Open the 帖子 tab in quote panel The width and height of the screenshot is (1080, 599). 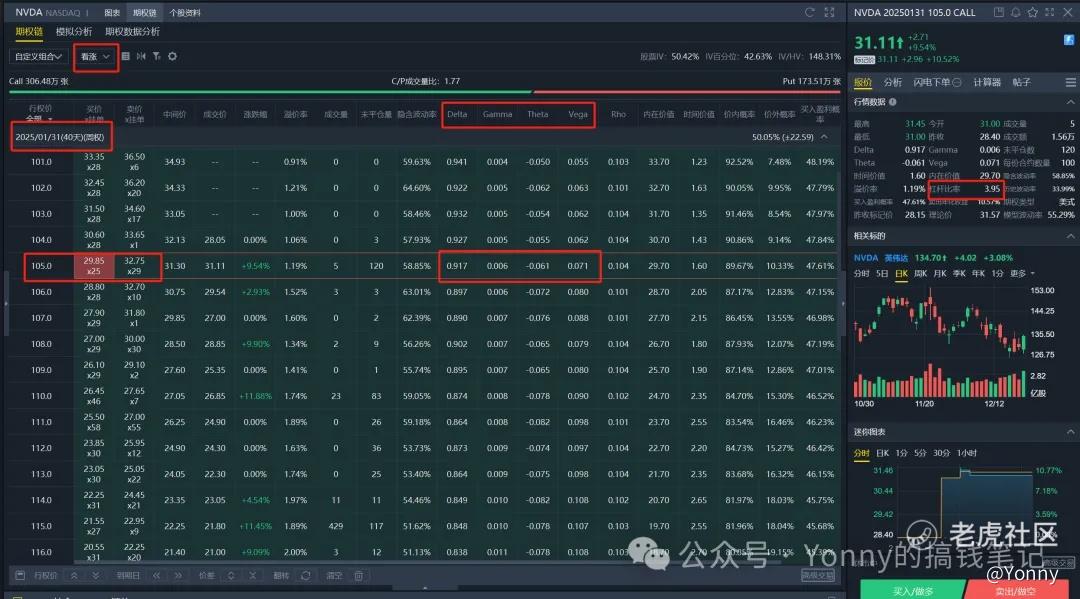(x=1021, y=83)
